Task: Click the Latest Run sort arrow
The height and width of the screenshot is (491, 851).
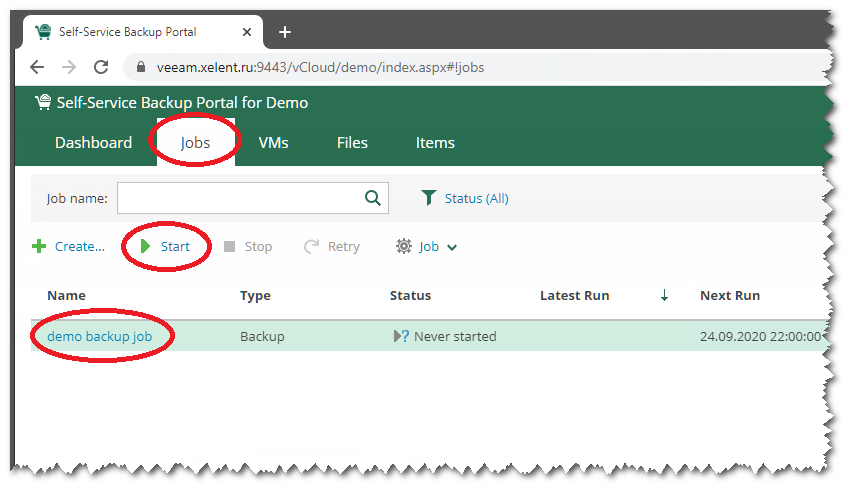Action: click(x=664, y=296)
